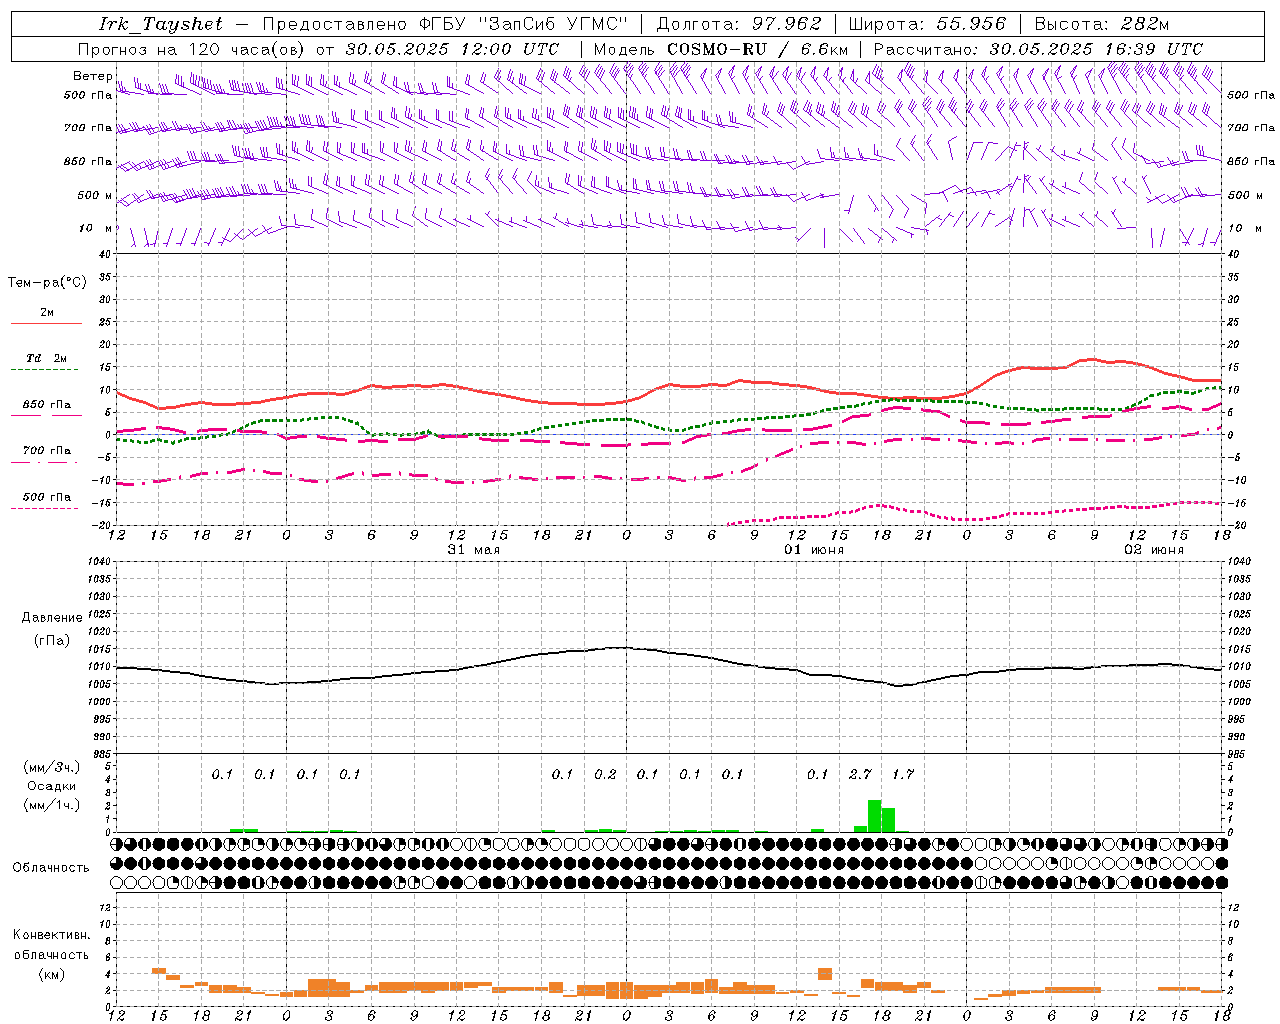The width and height of the screenshot is (1280, 1024).
Task: Click the Конвективн. convective cloudiness label
Action: [x=51, y=935]
